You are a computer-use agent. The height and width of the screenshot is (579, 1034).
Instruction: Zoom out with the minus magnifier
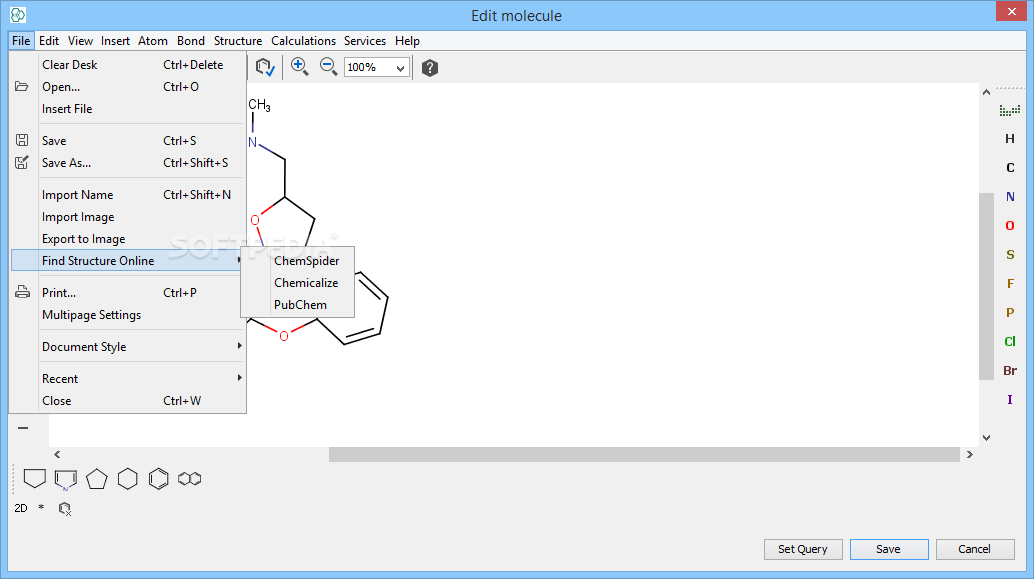coord(328,67)
